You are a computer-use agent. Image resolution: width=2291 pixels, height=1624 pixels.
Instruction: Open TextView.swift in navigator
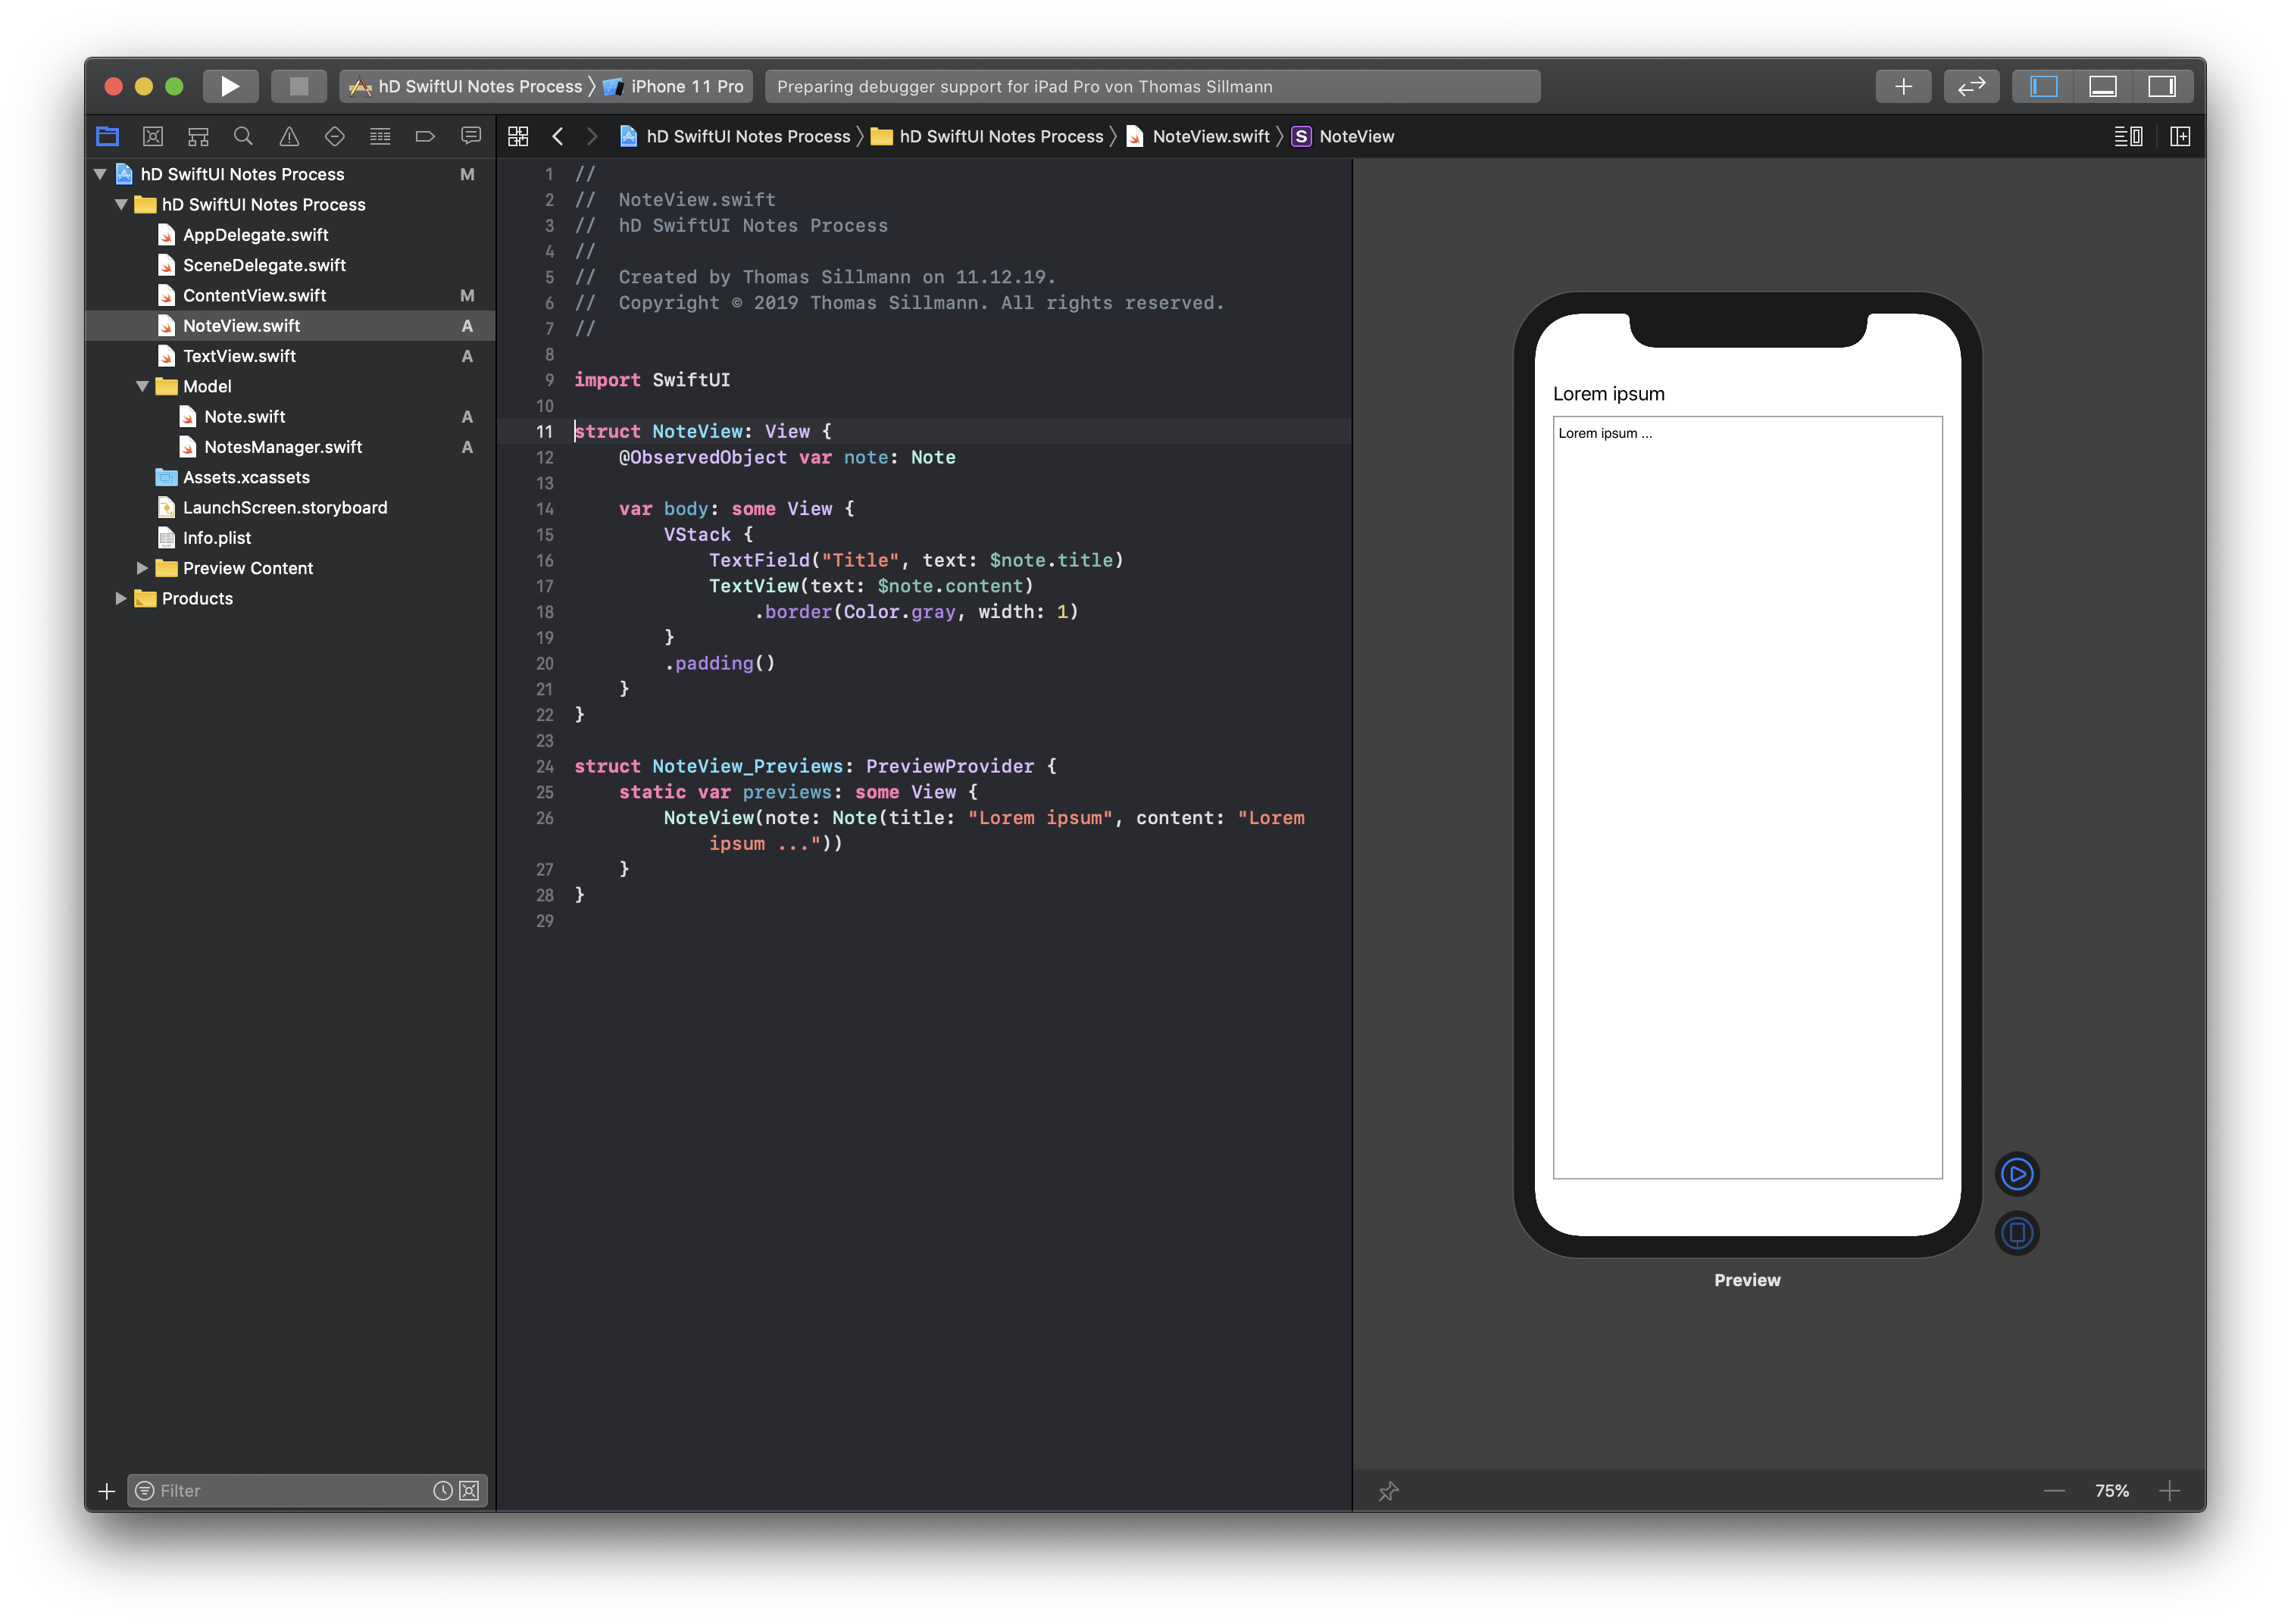(239, 356)
